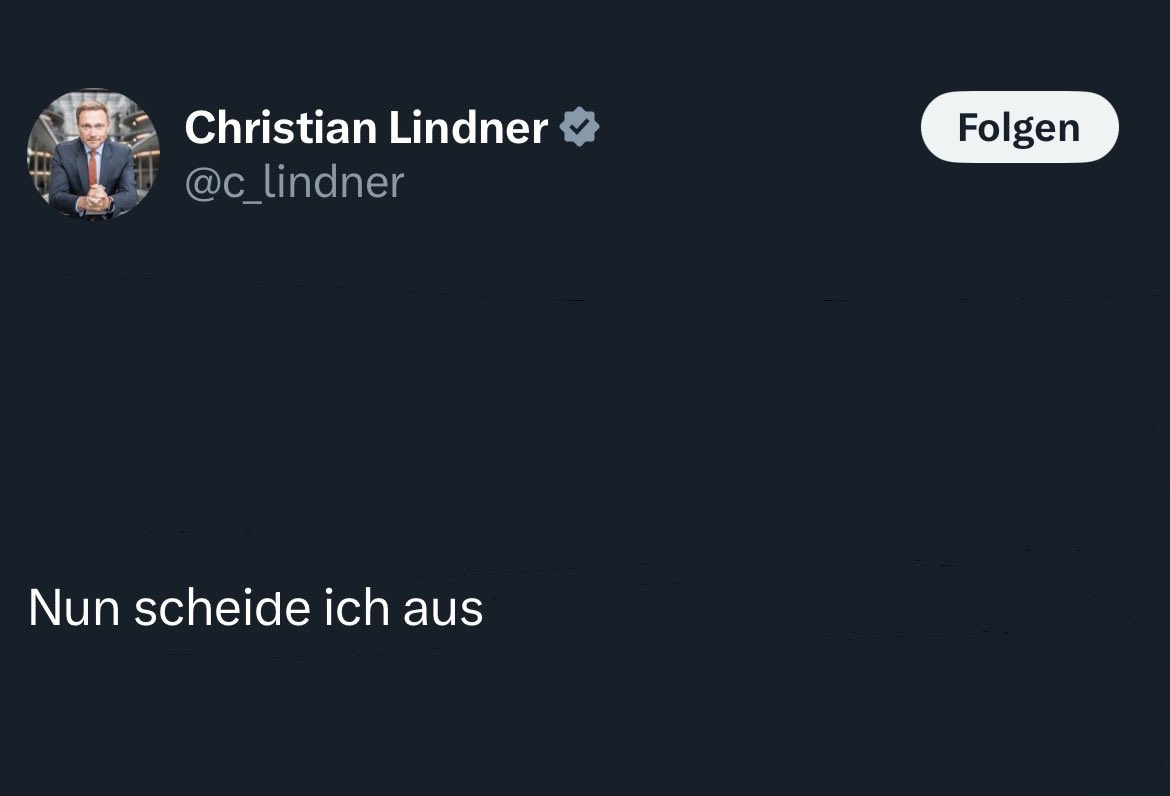
Task: Follow the @c_lindner account
Action: [1018, 127]
